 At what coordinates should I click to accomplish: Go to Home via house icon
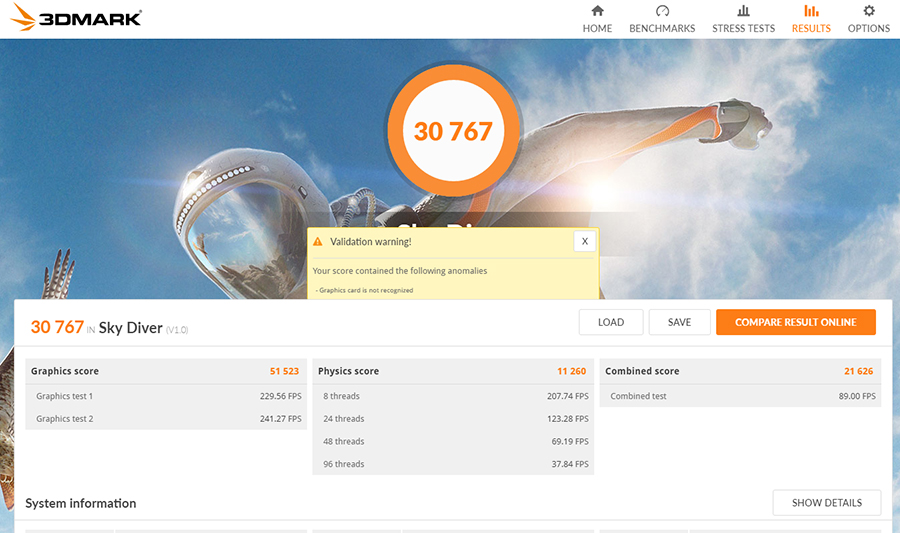point(597,11)
